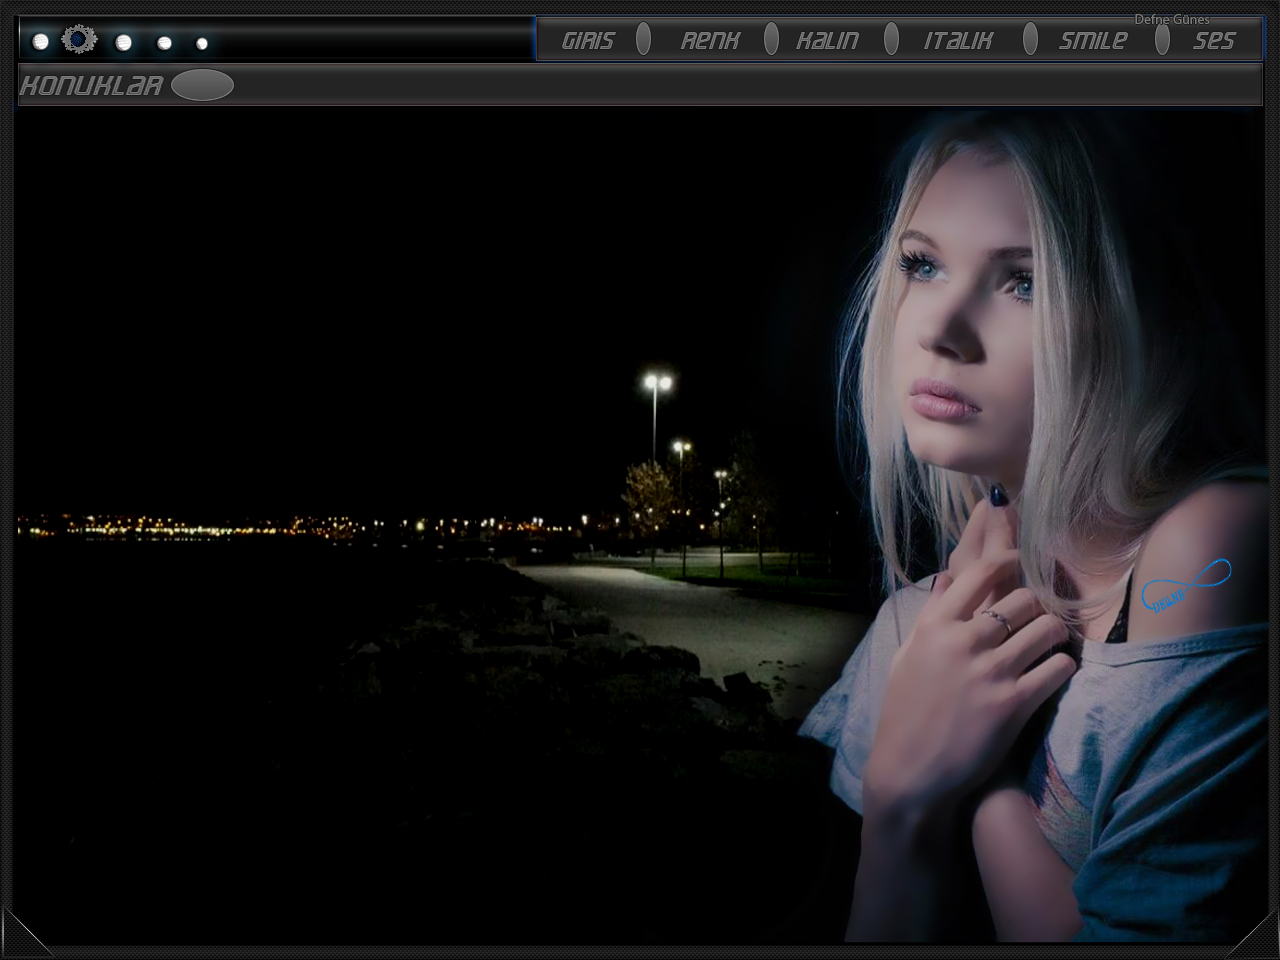Click the white dot left of the gear icon

click(x=41, y=42)
